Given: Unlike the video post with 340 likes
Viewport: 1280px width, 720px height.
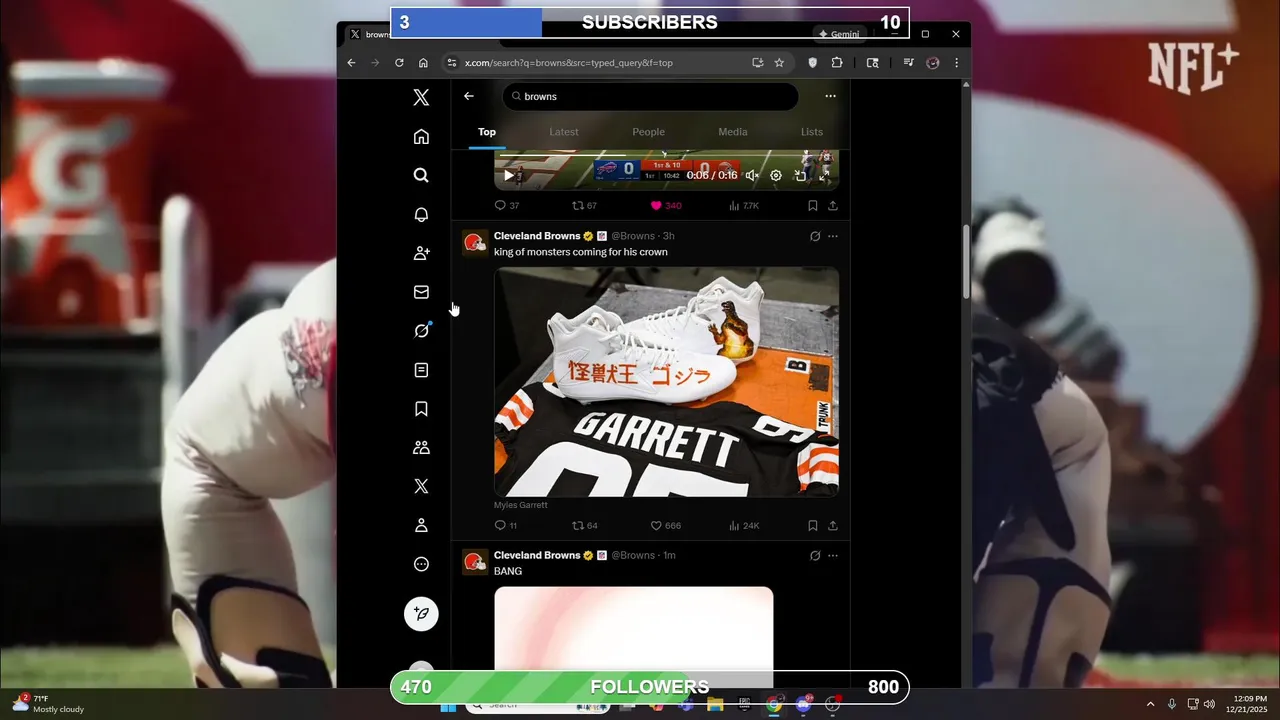Looking at the screenshot, I should click(665, 205).
